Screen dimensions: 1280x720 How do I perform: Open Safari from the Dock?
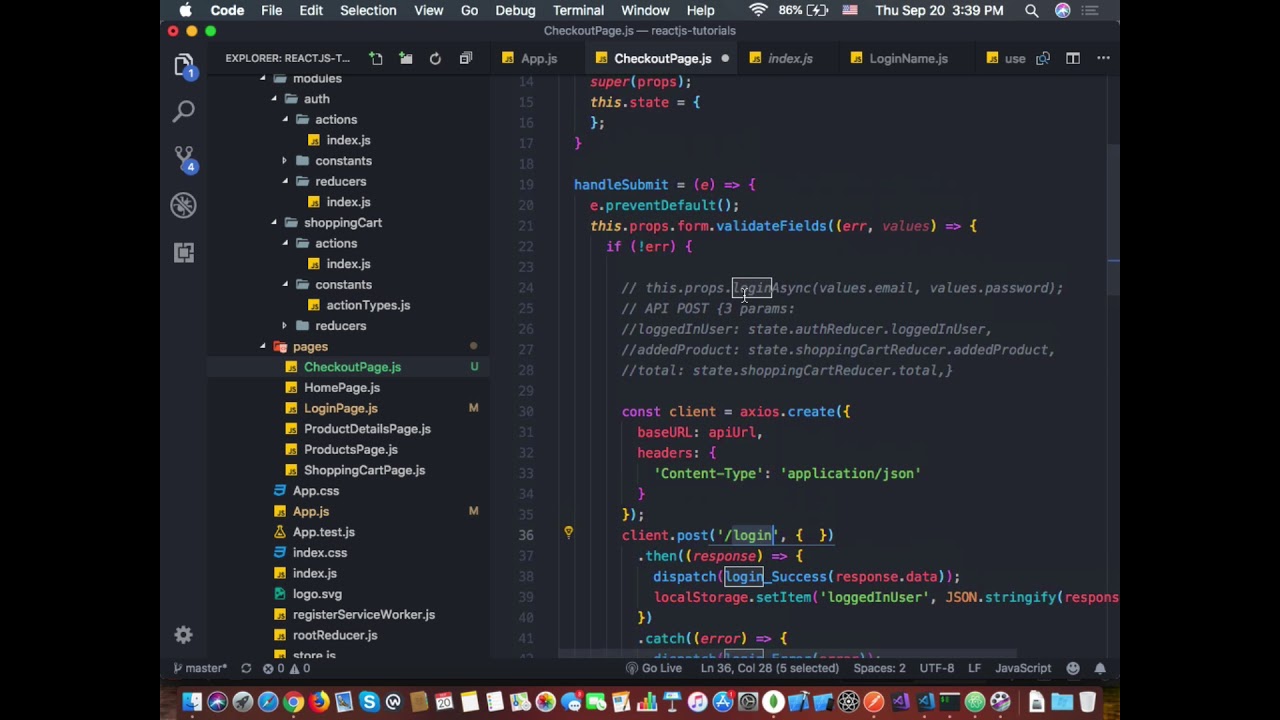point(268,702)
